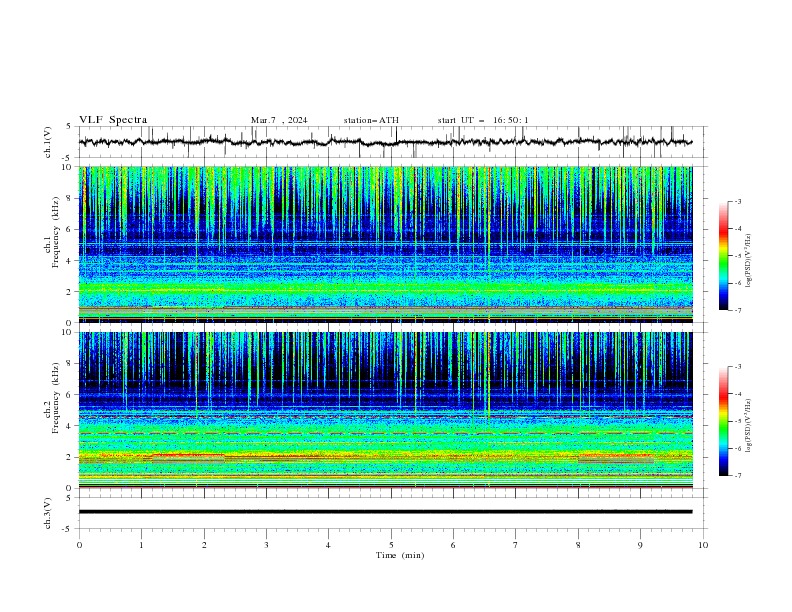Click the ch.1 voltage waveform trace

point(385,142)
